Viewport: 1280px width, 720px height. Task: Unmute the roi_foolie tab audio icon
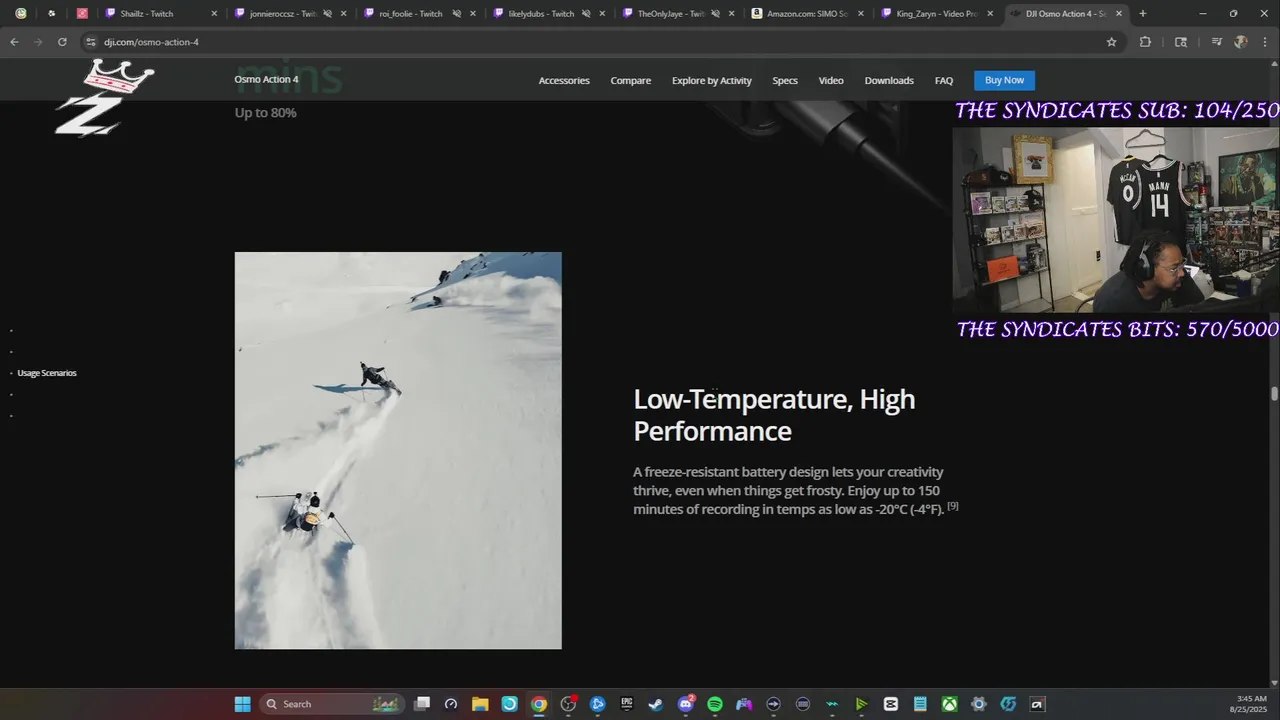[x=456, y=14]
